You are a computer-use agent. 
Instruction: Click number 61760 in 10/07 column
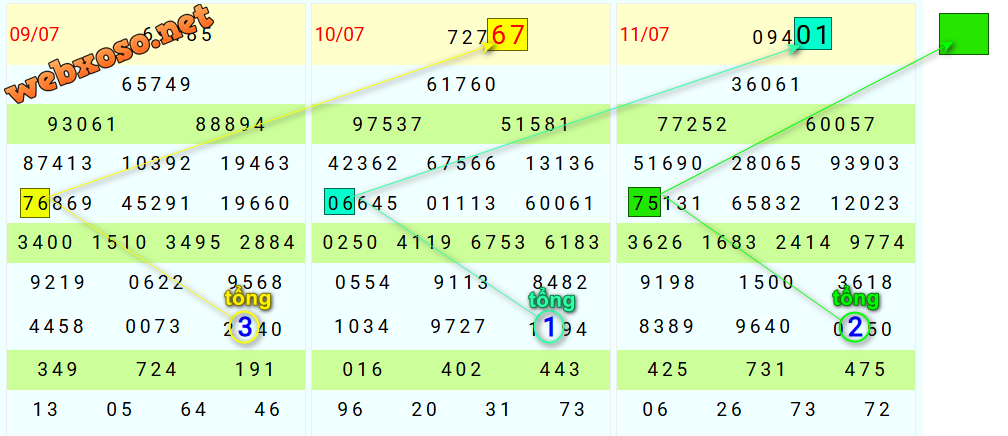[x=462, y=84]
